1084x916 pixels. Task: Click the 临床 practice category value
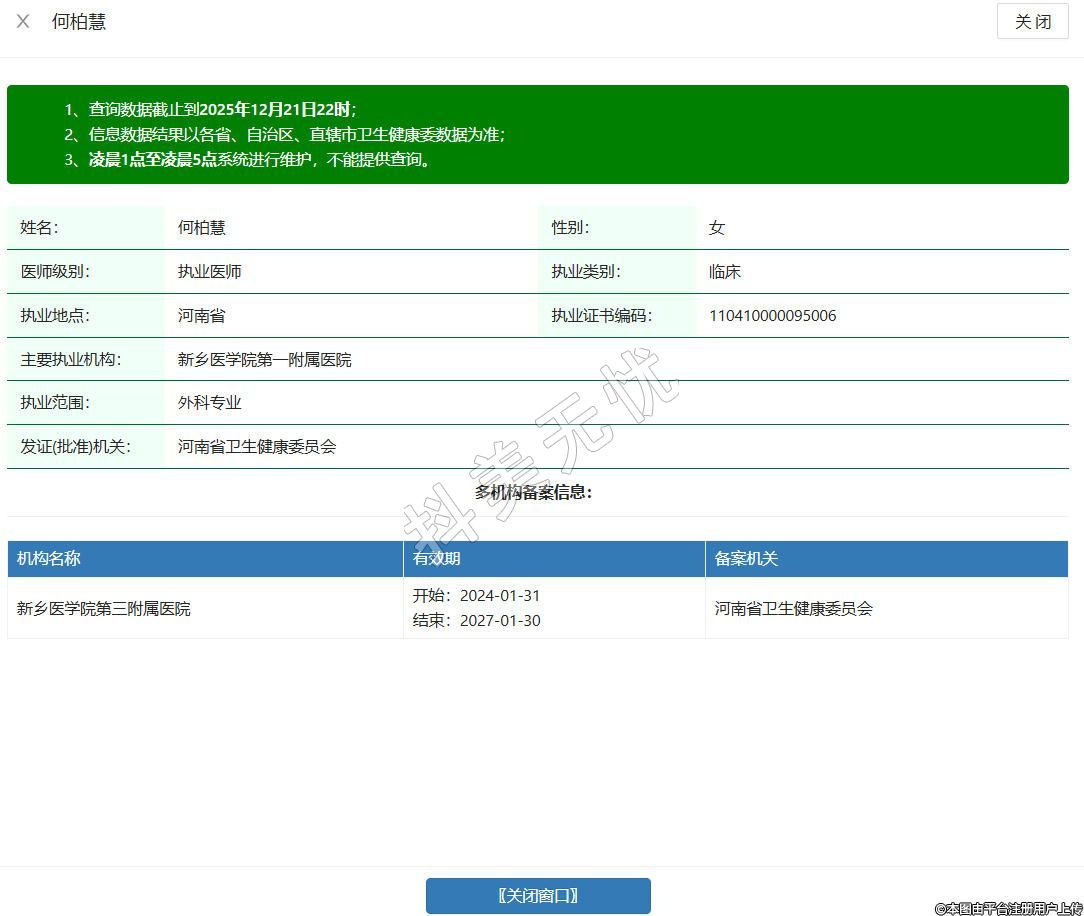725,272
